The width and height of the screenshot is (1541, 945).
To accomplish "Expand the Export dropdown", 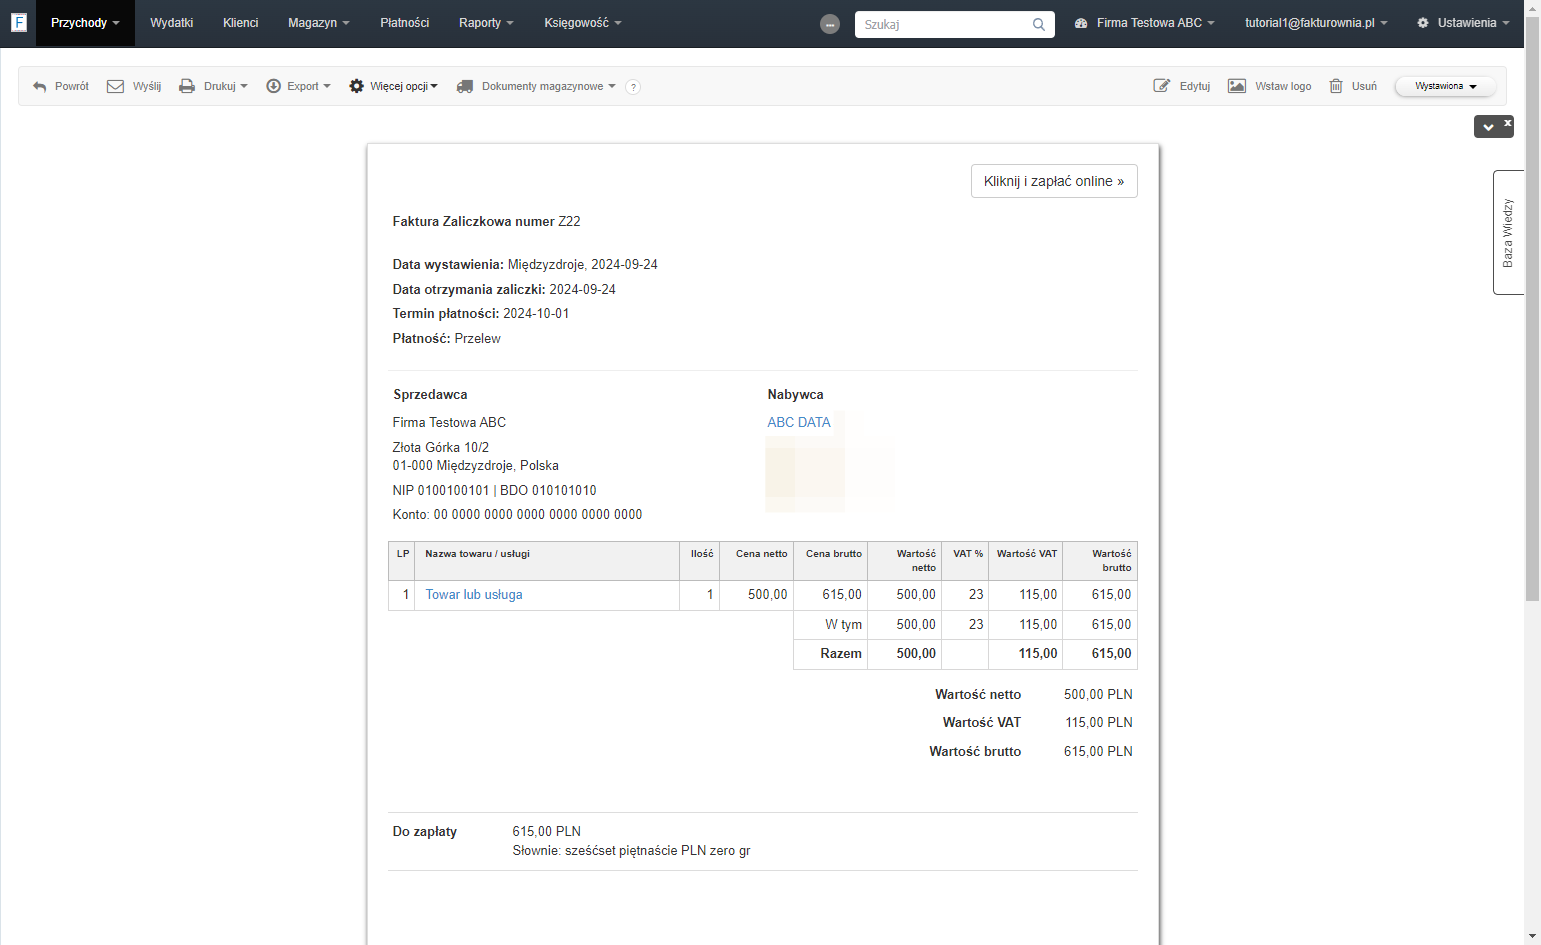I will [x=298, y=86].
